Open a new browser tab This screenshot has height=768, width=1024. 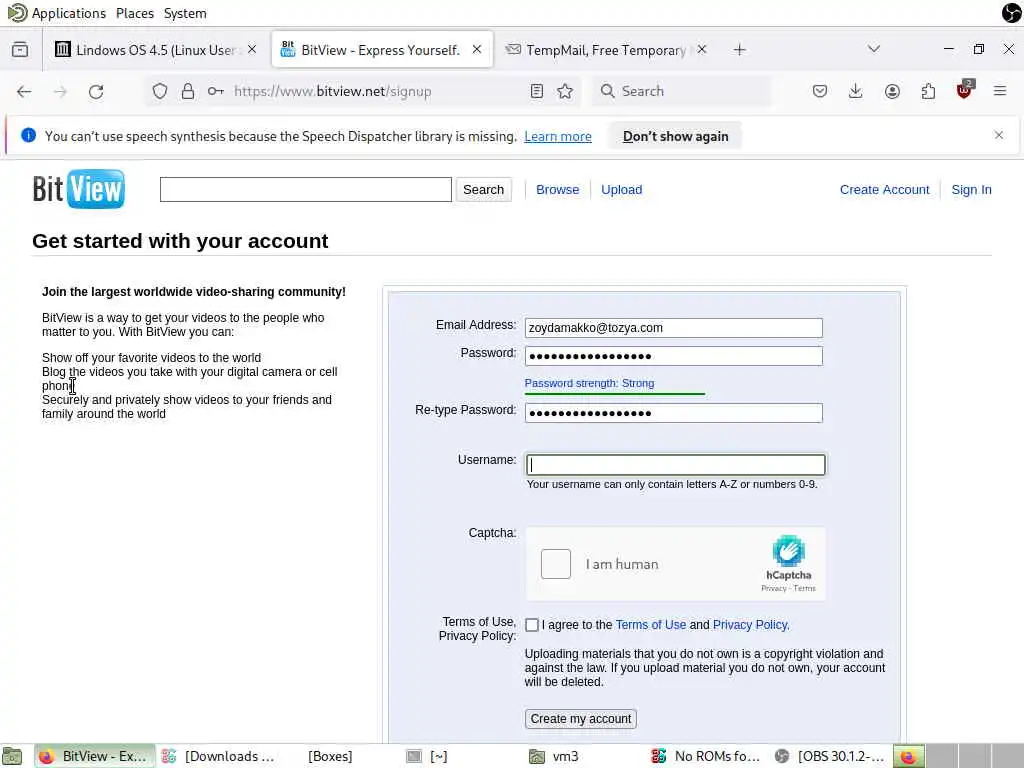pyautogui.click(x=739, y=50)
